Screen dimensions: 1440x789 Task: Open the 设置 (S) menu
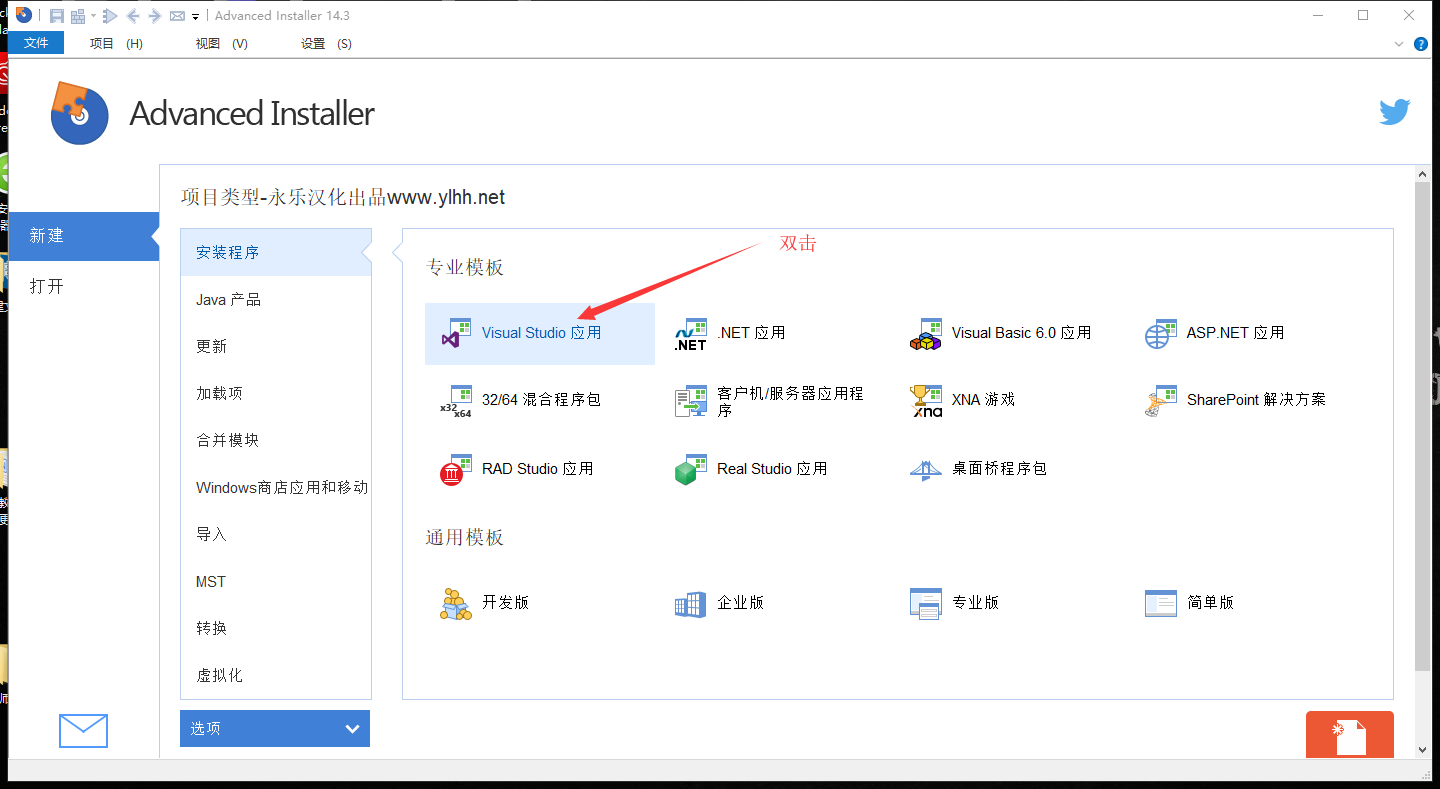(x=327, y=44)
